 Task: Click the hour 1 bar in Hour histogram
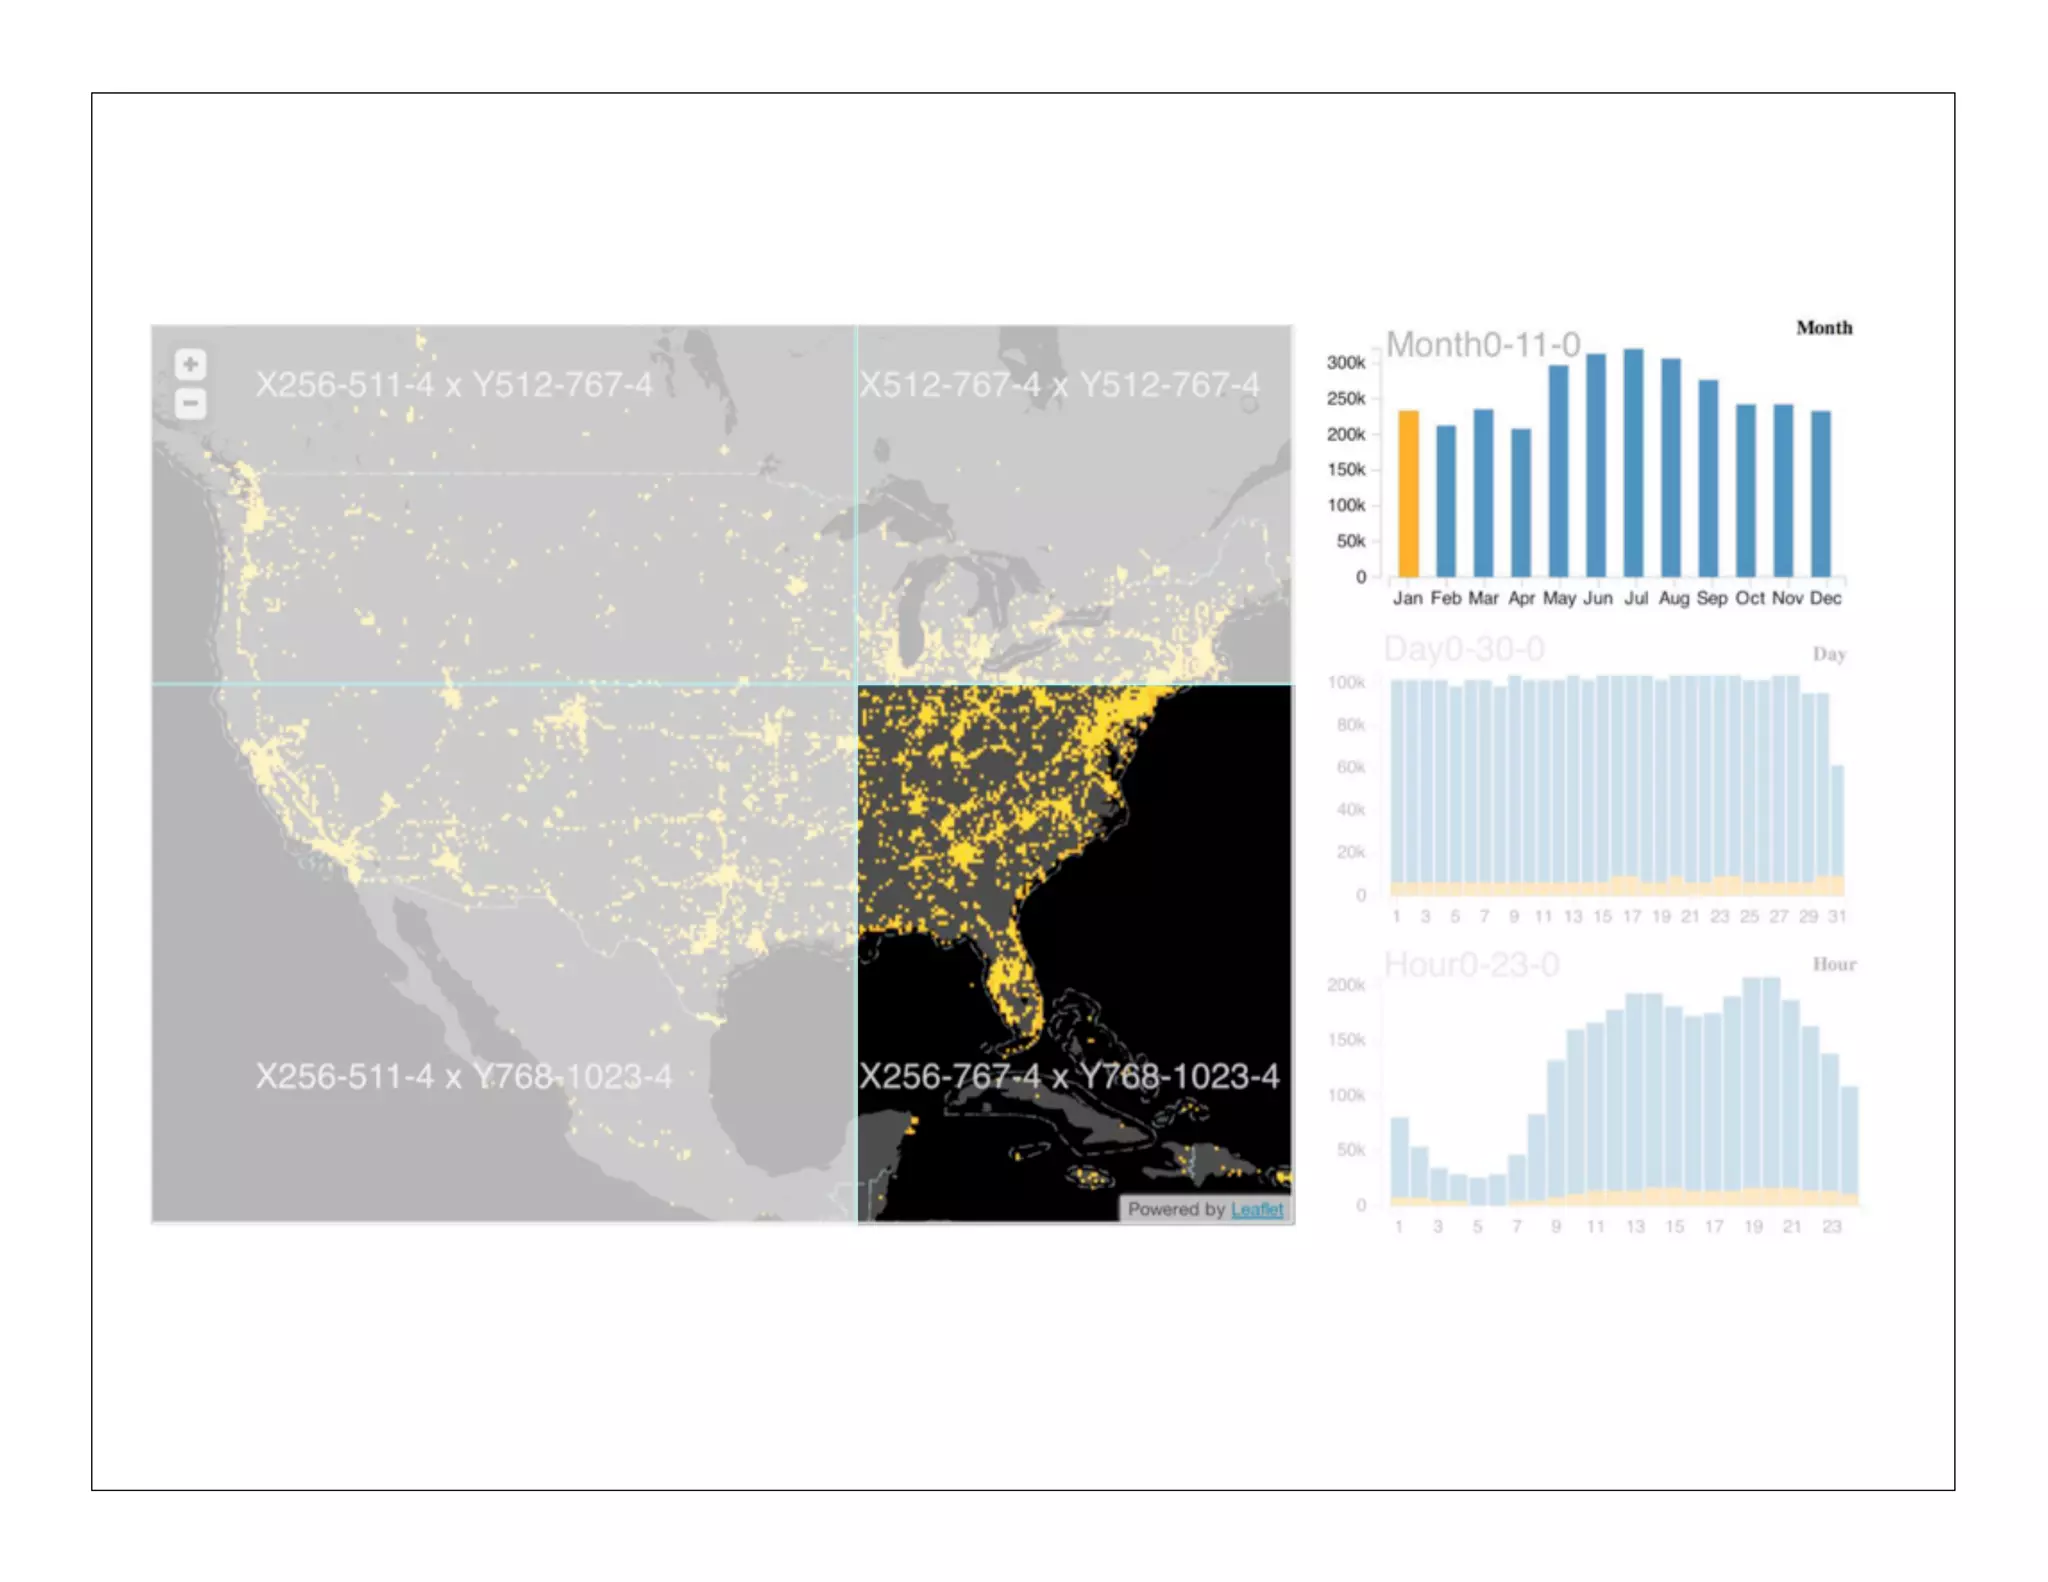click(1399, 1160)
